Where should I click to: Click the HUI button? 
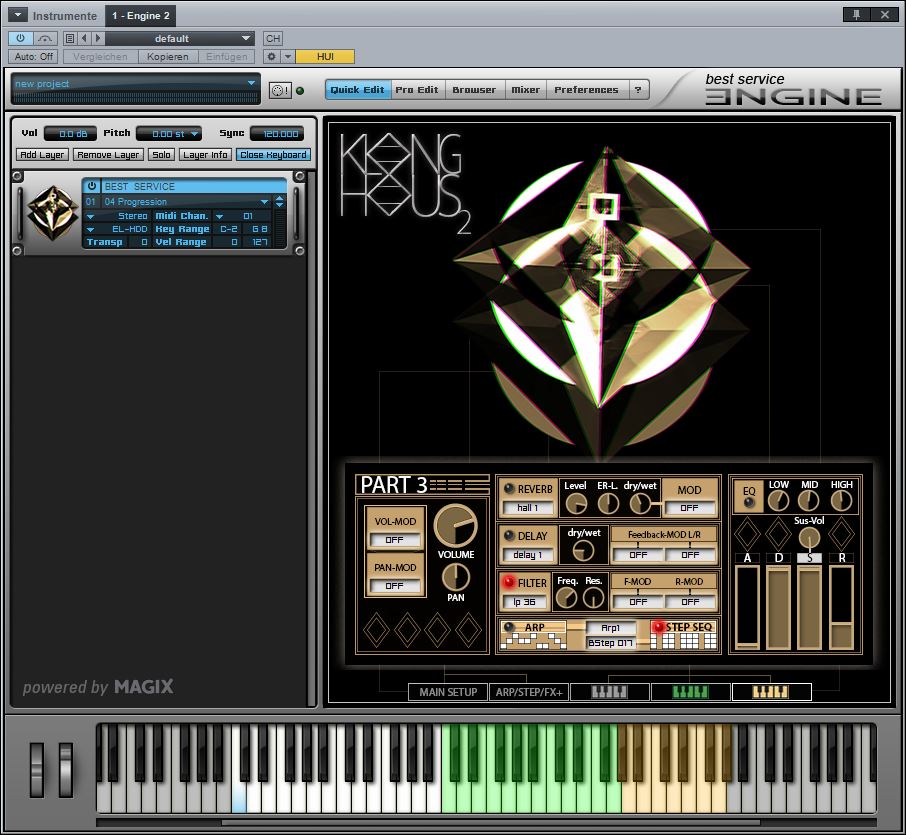coord(325,57)
